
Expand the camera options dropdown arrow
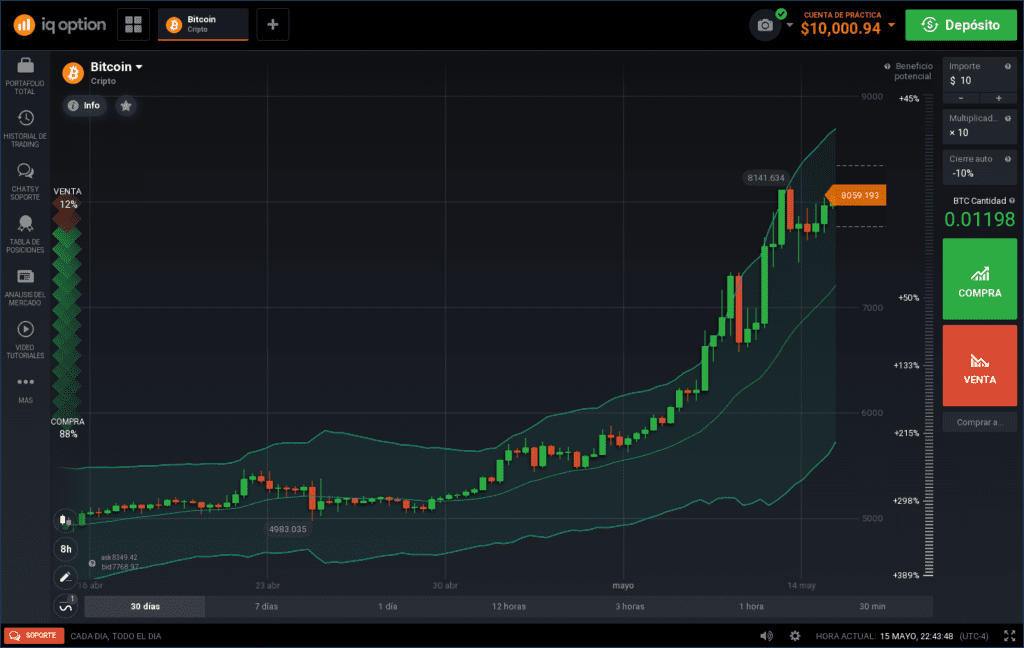pos(790,25)
